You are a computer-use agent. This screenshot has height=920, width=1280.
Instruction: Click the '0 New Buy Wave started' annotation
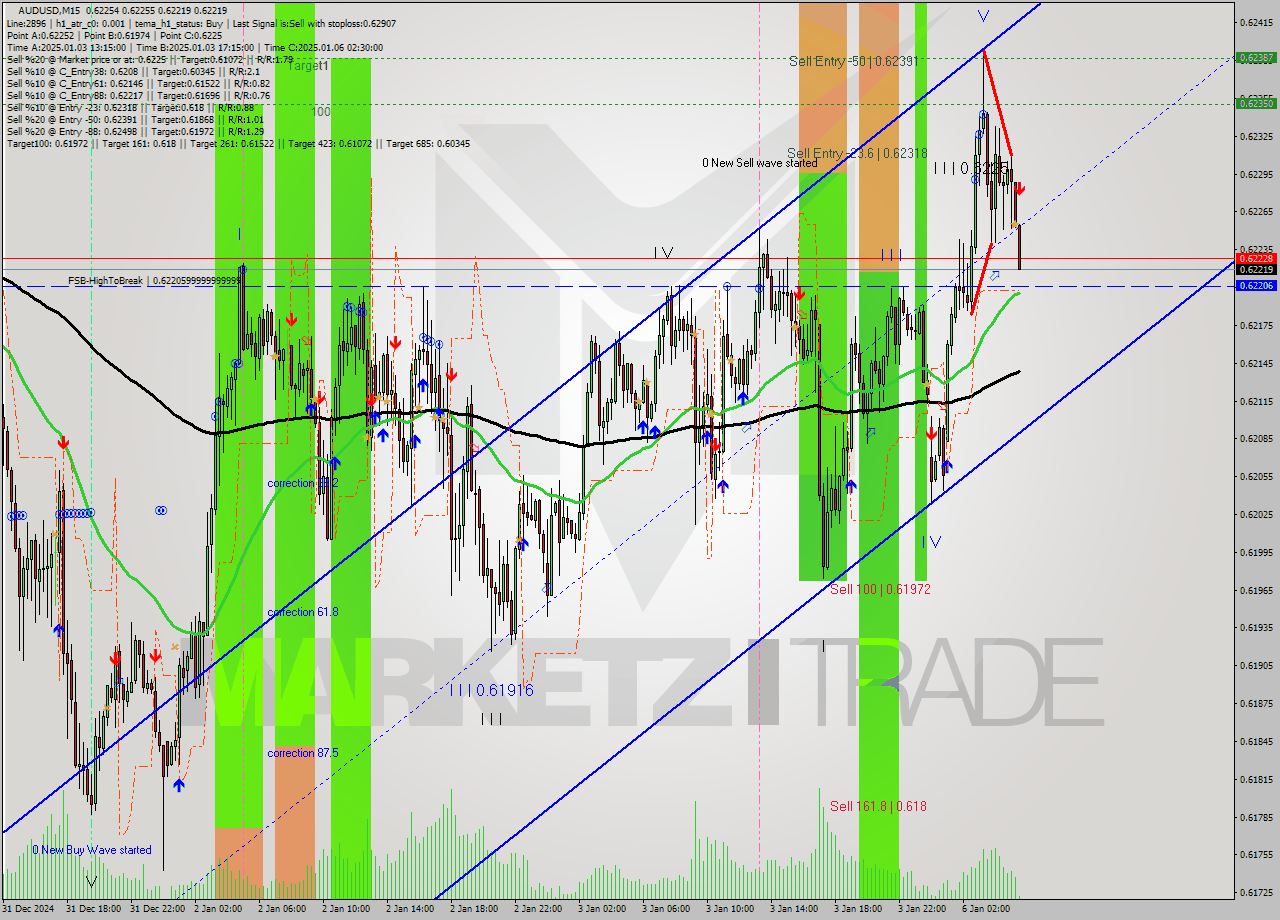(92, 850)
